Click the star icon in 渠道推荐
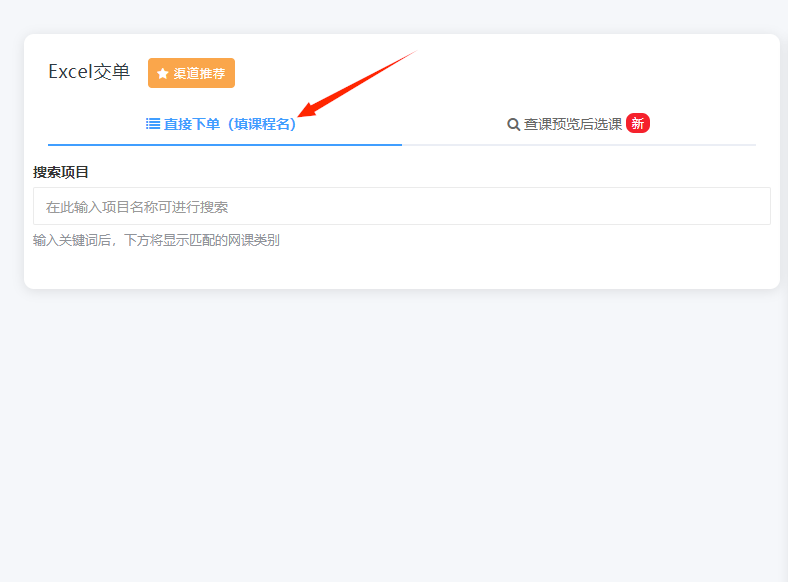 click(x=162, y=73)
